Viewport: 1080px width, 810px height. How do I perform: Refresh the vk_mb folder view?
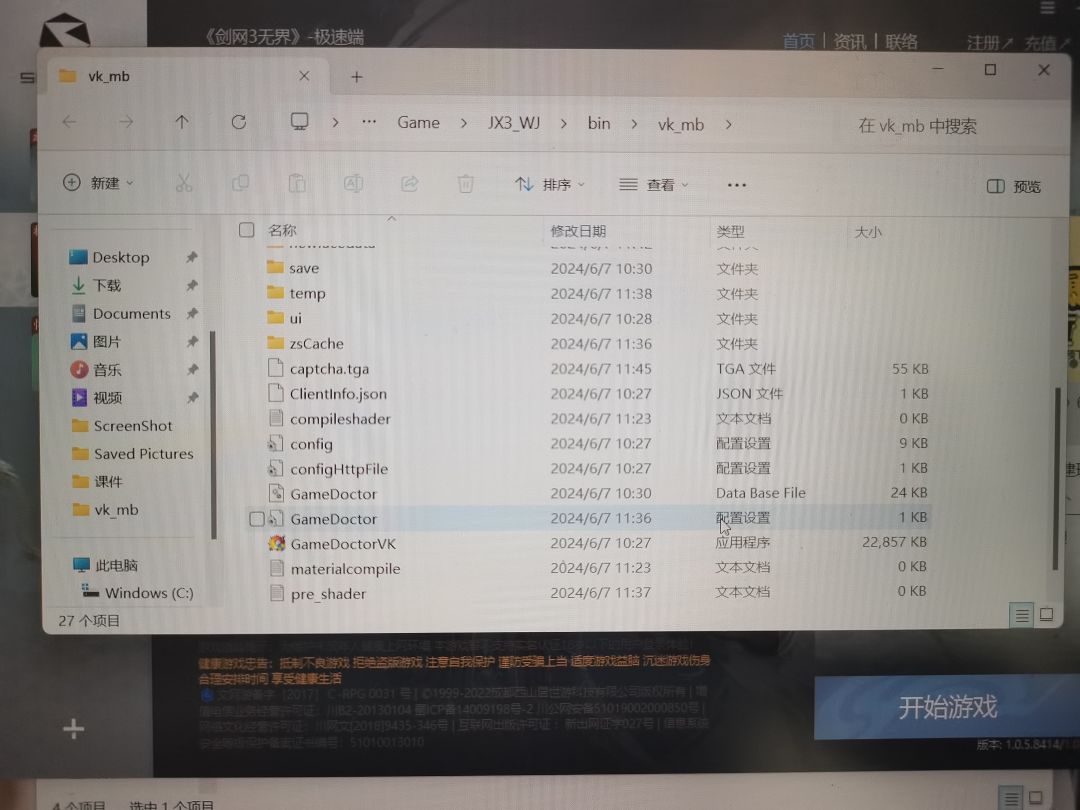pos(239,122)
